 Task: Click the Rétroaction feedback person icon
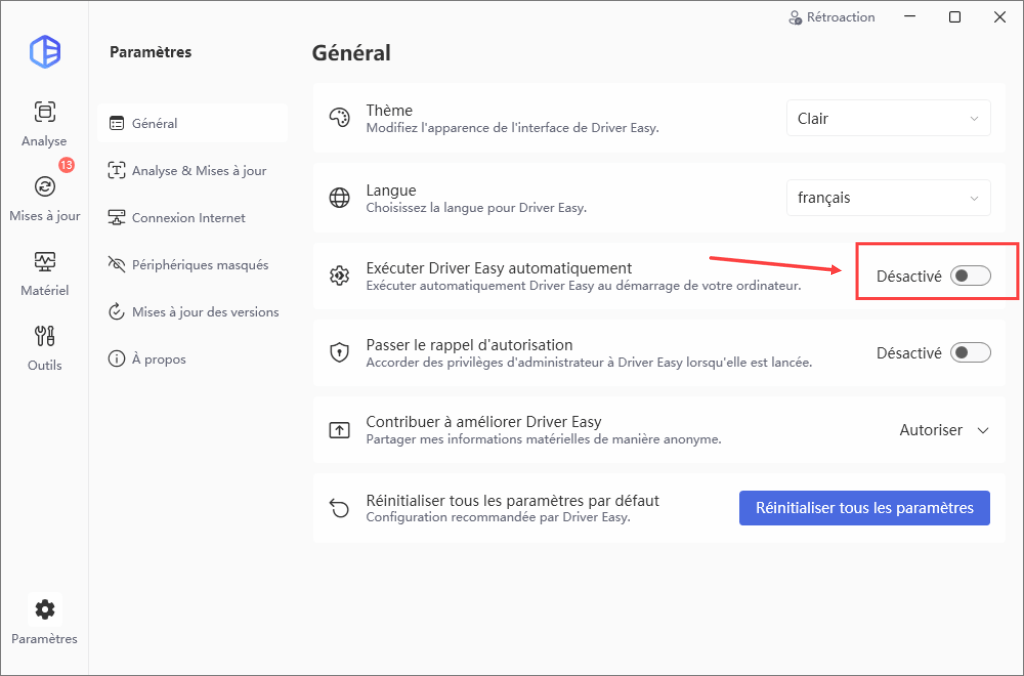[795, 18]
